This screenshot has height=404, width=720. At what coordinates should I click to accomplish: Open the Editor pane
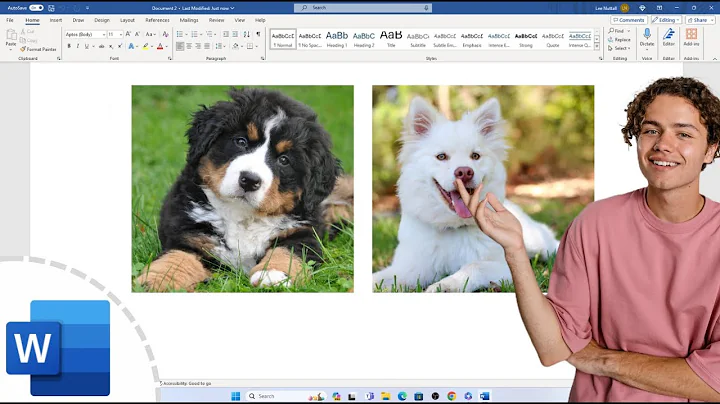coord(669,37)
